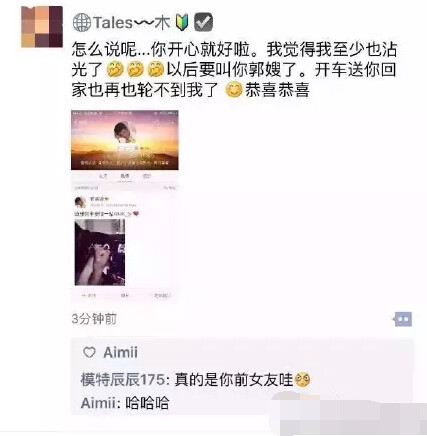Image resolution: width=427 pixels, height=436 pixels.
Task: Click the sunset cover in the shared screenshot
Action: [125, 140]
